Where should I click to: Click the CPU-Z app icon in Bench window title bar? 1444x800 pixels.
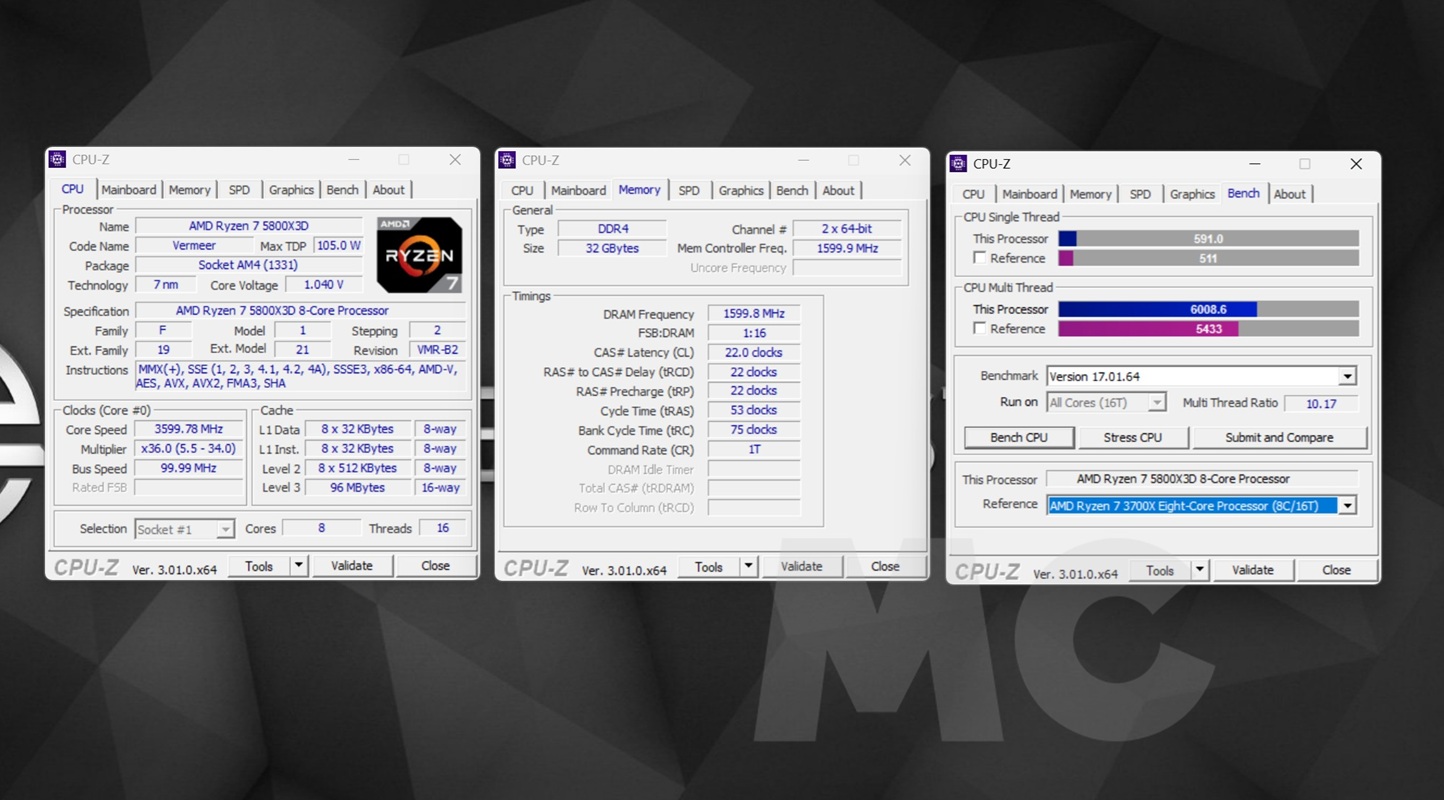tap(959, 164)
